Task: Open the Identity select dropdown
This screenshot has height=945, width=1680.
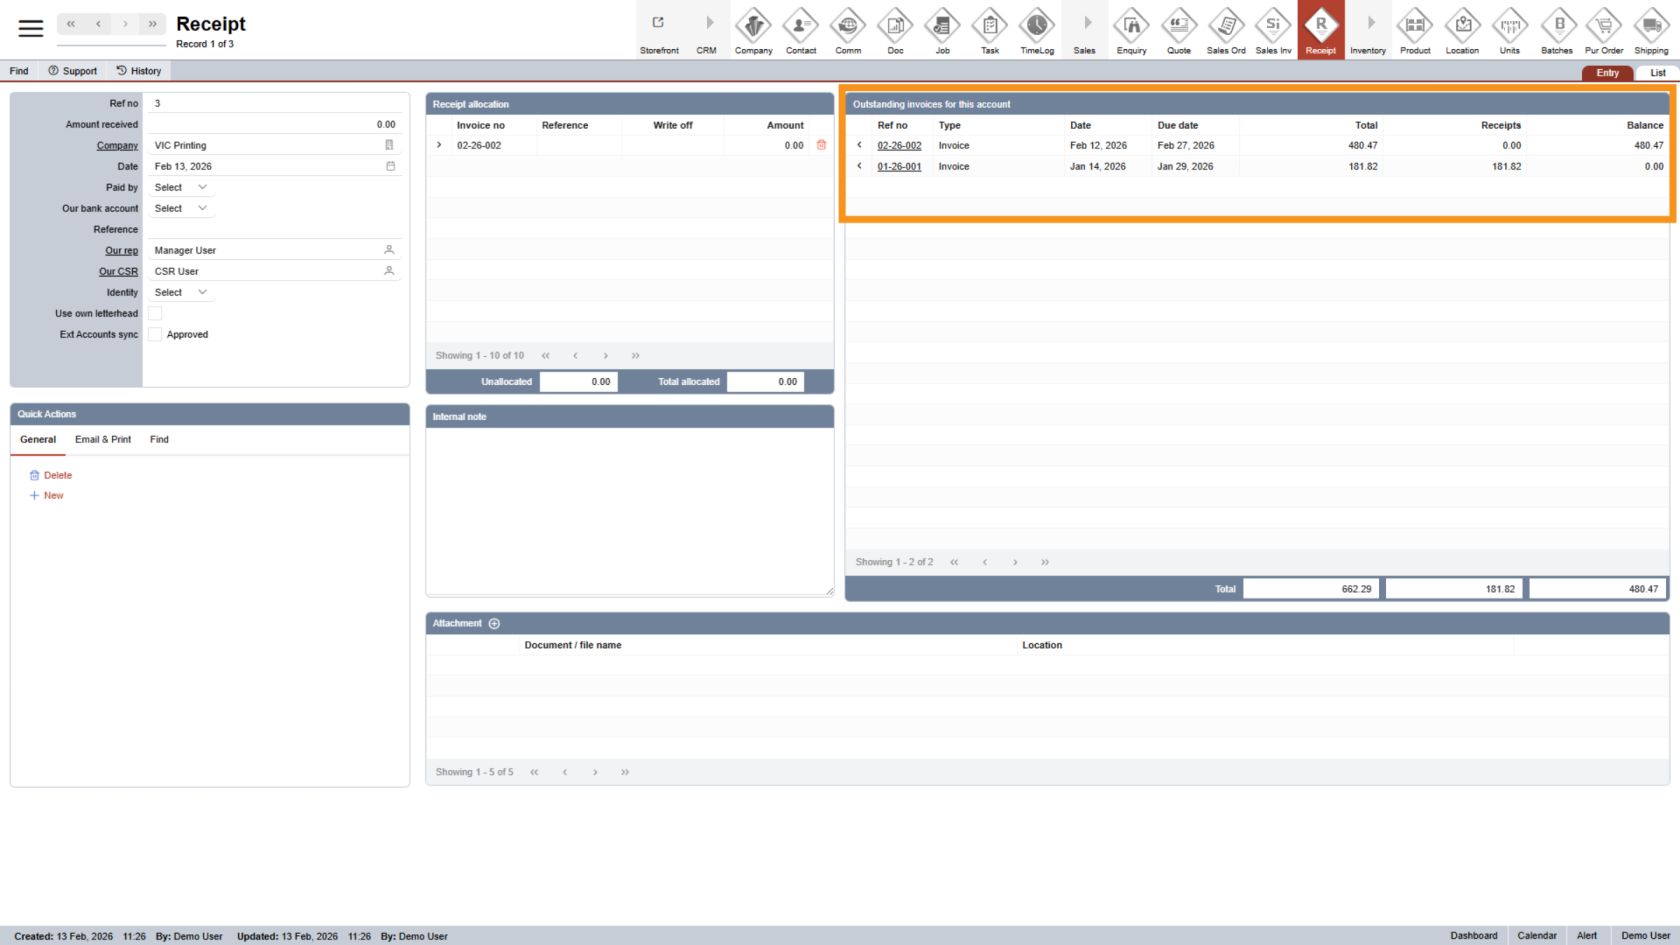Action: [181, 293]
